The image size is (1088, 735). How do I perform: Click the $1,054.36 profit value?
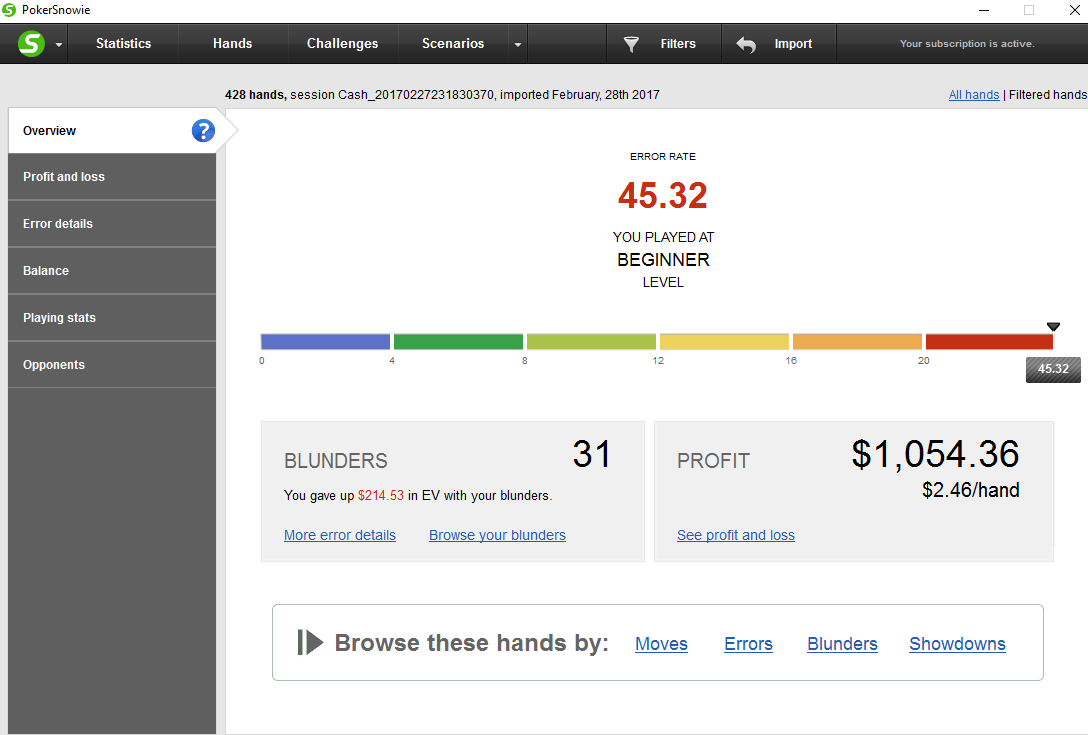pyautogui.click(x=935, y=455)
